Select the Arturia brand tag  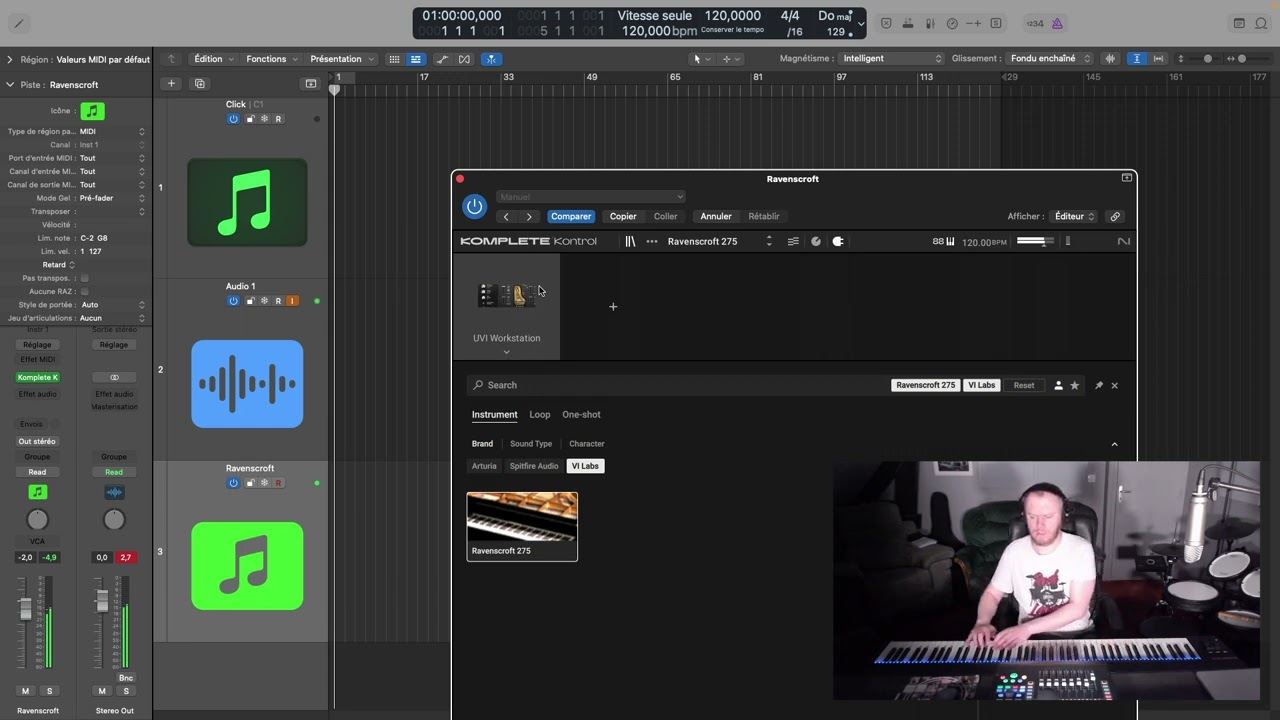[484, 466]
